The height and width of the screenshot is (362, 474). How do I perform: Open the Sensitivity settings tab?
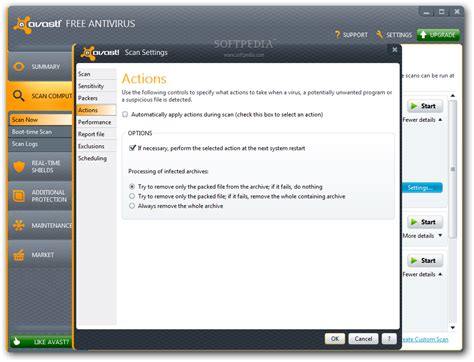coord(96,86)
